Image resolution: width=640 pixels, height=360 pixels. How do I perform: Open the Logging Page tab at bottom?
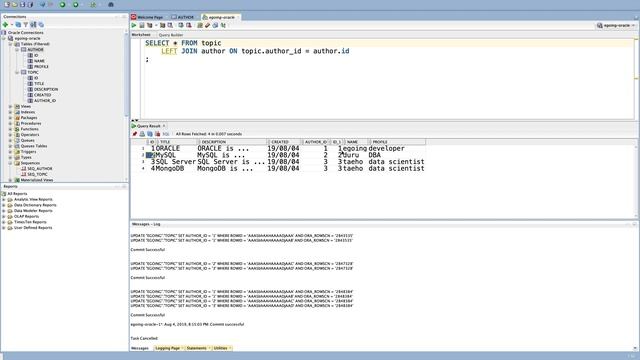(x=168, y=348)
